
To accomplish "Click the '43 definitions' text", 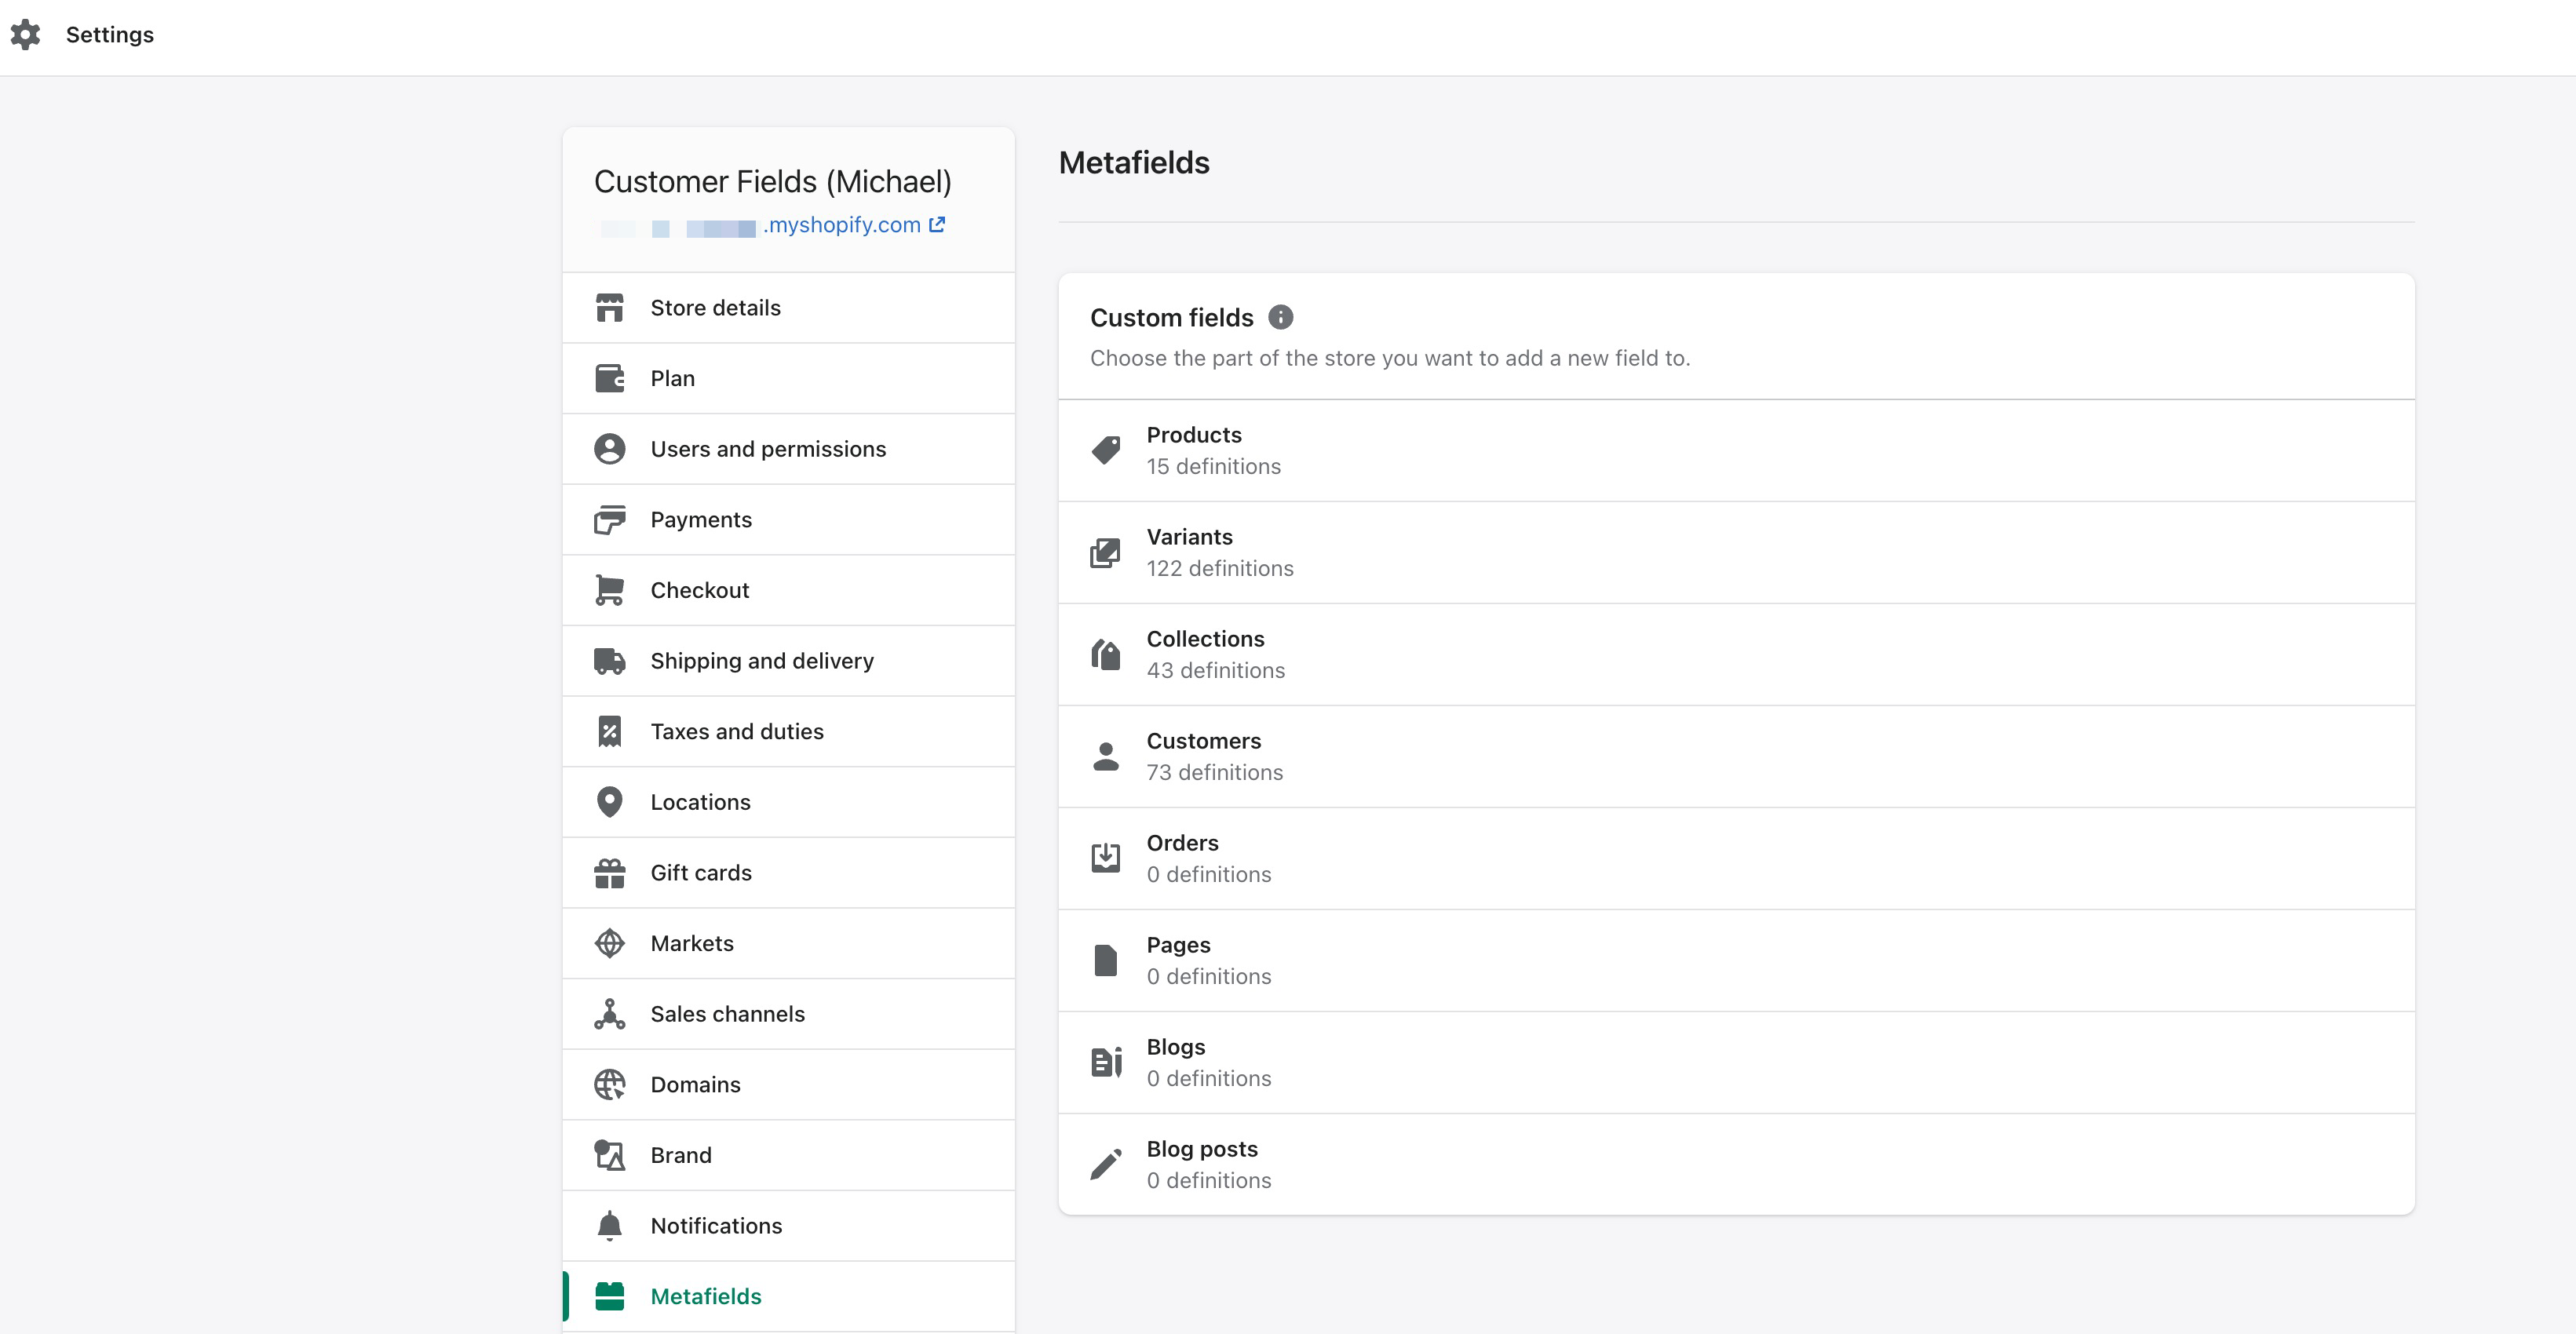I will click(1216, 671).
